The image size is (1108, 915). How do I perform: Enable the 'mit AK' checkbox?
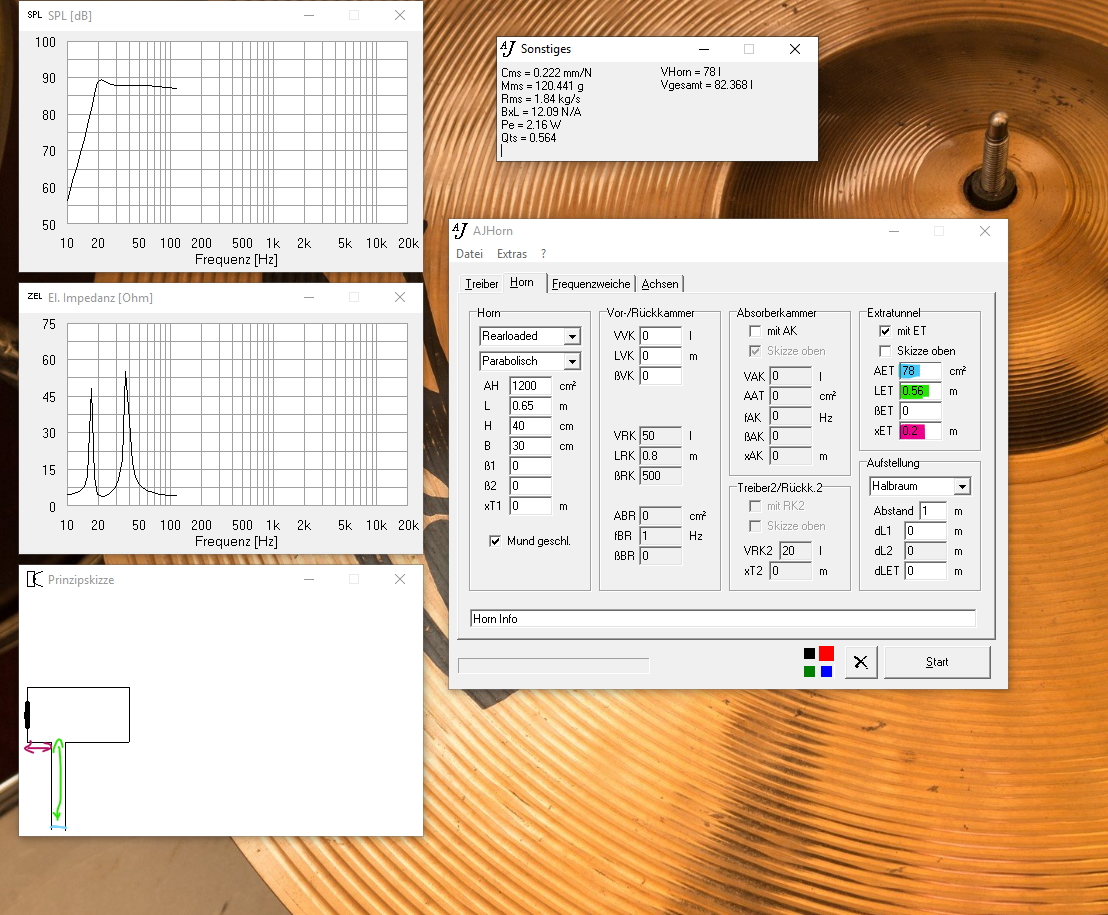click(x=755, y=331)
